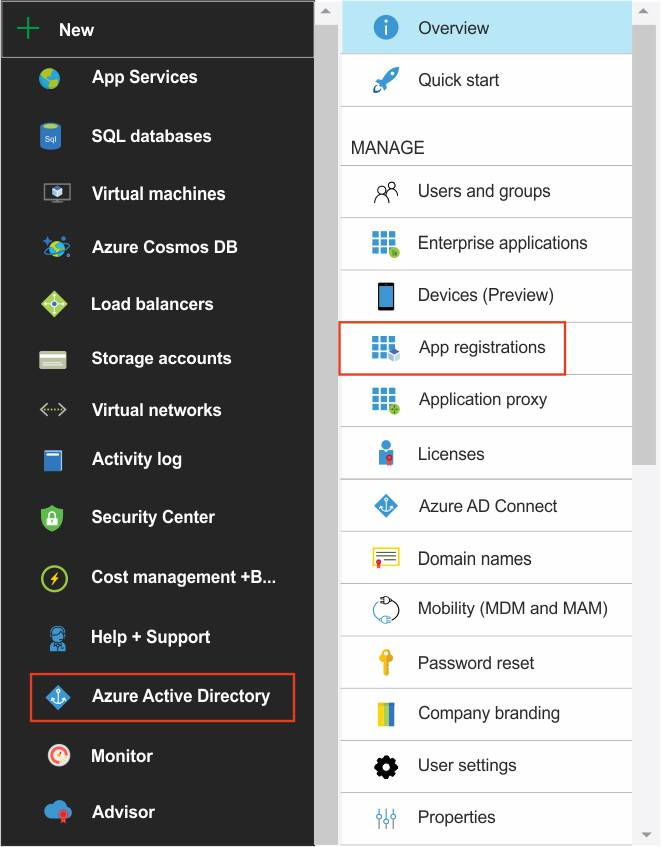Screen dimensions: 661x847
Task: Click the Application proxy grid icon
Action: pos(386,400)
